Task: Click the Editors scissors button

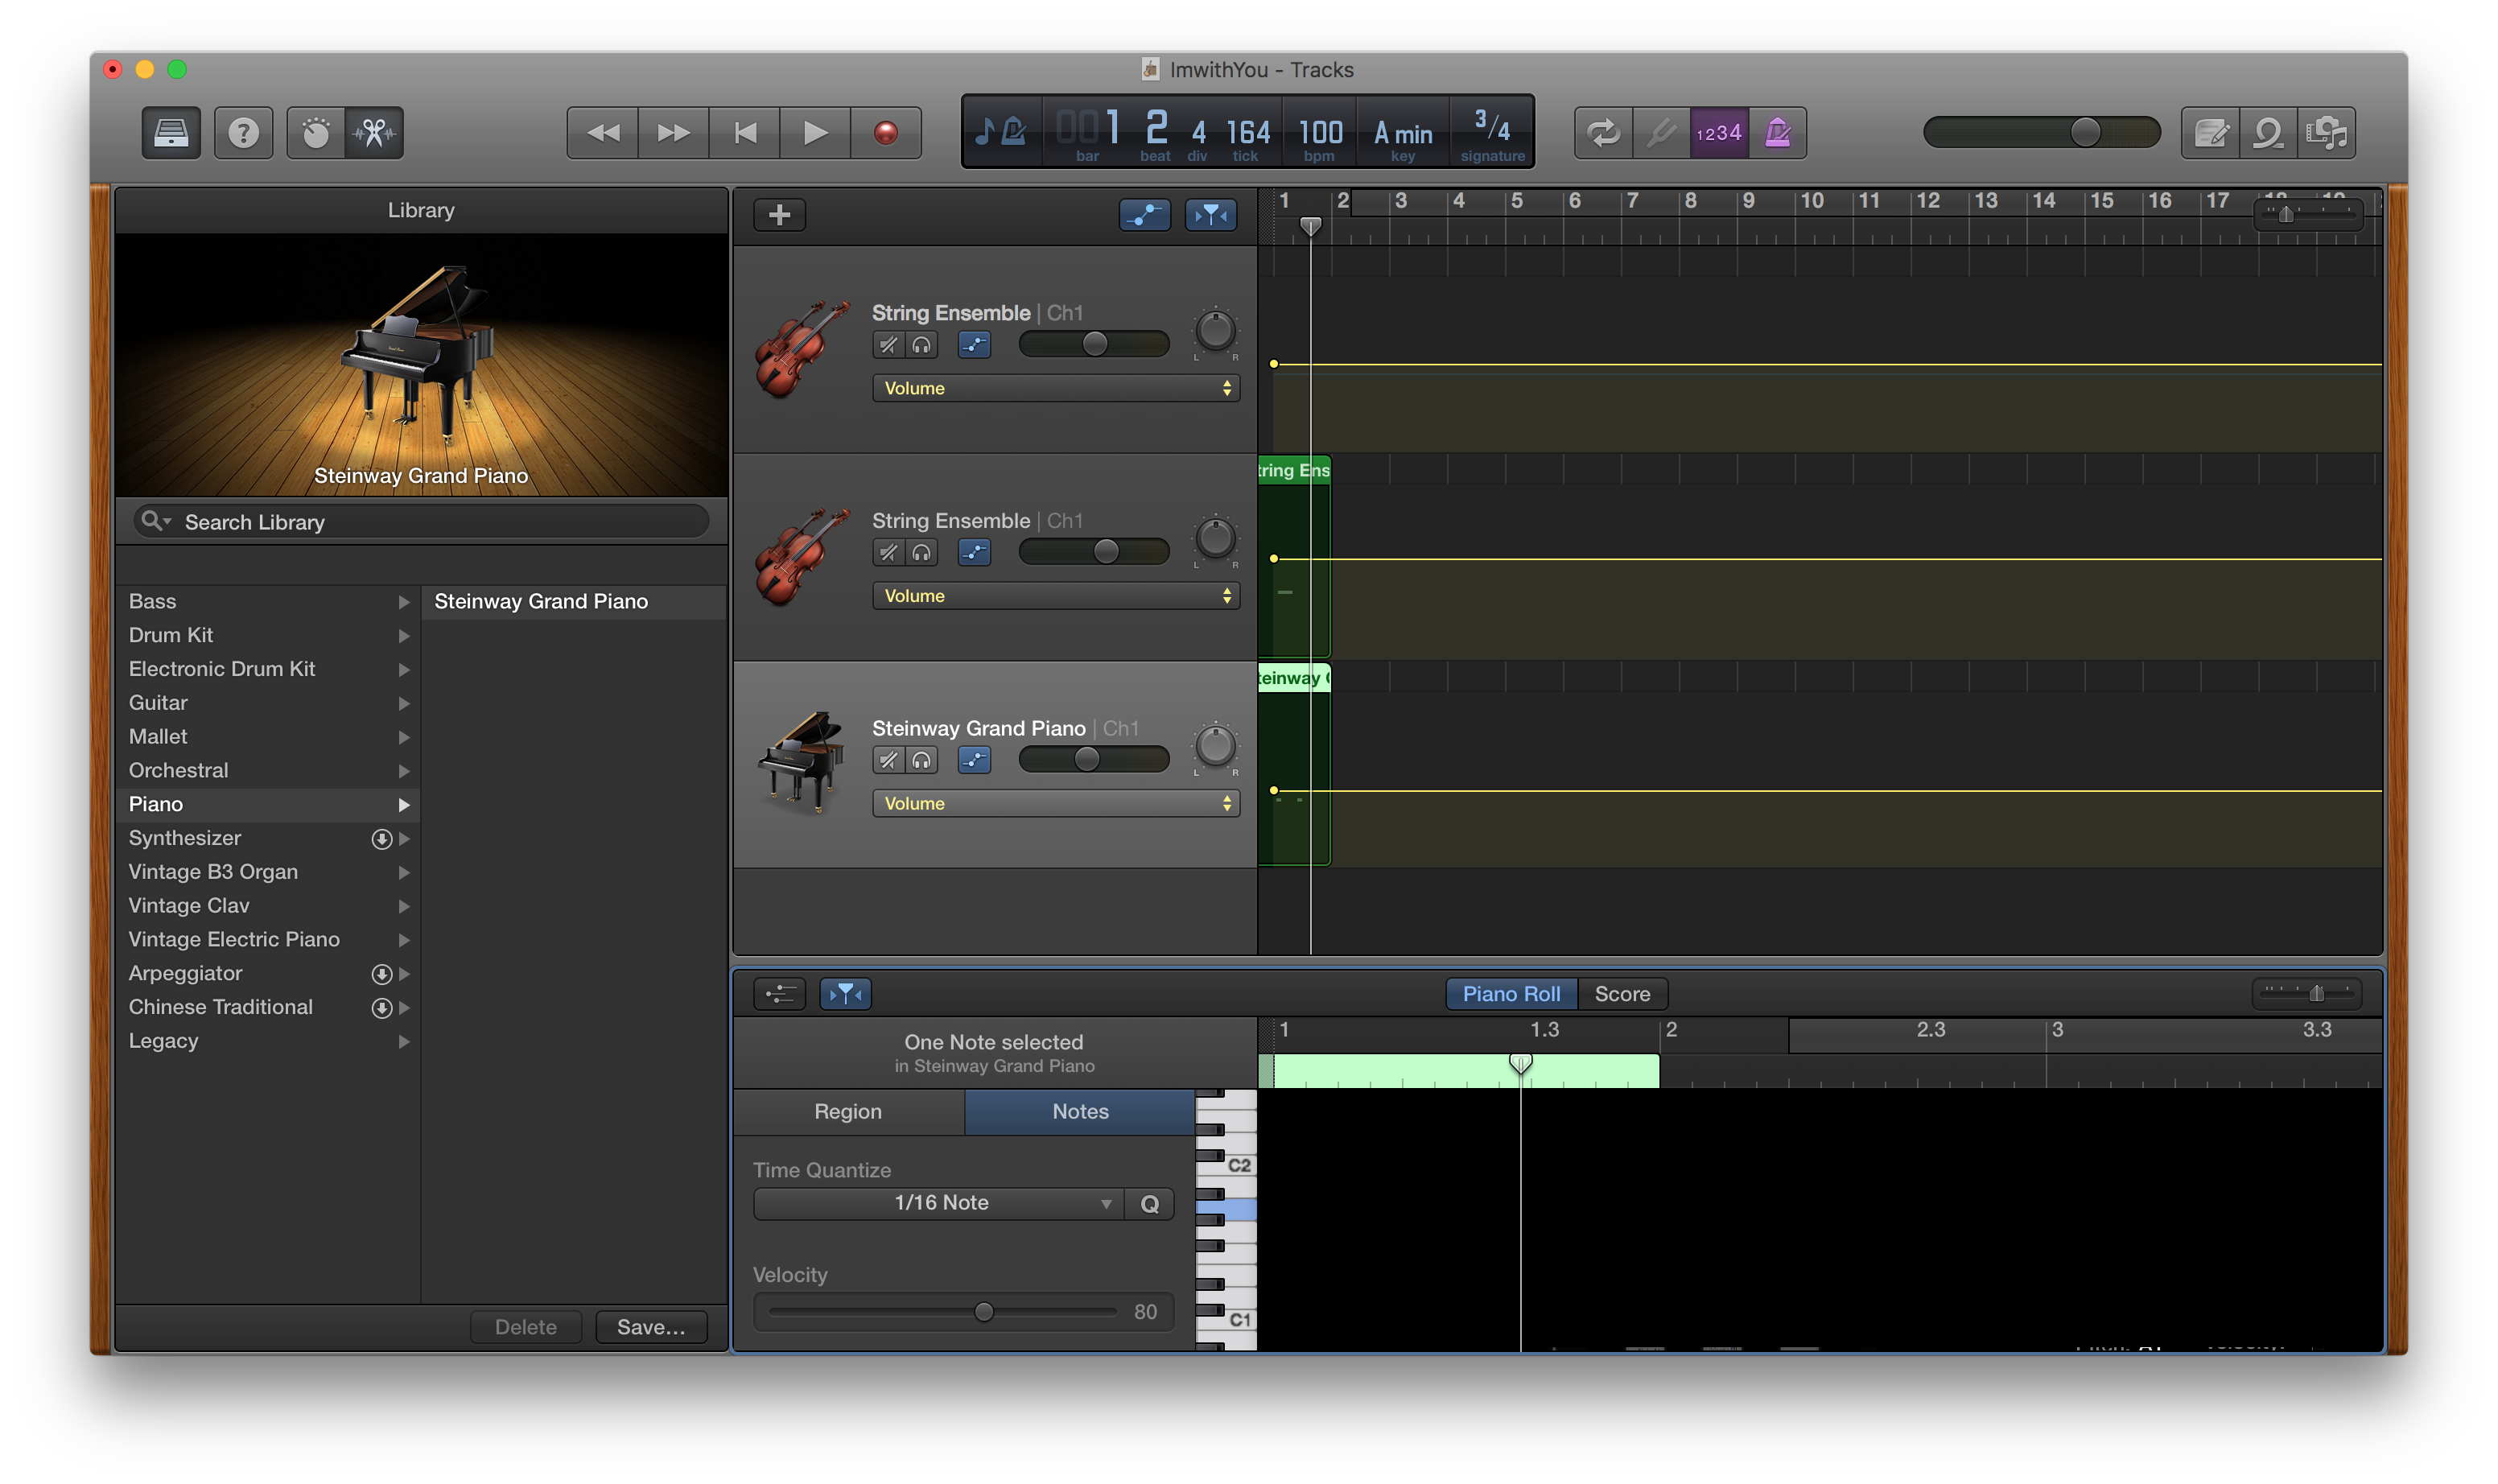Action: click(x=374, y=133)
